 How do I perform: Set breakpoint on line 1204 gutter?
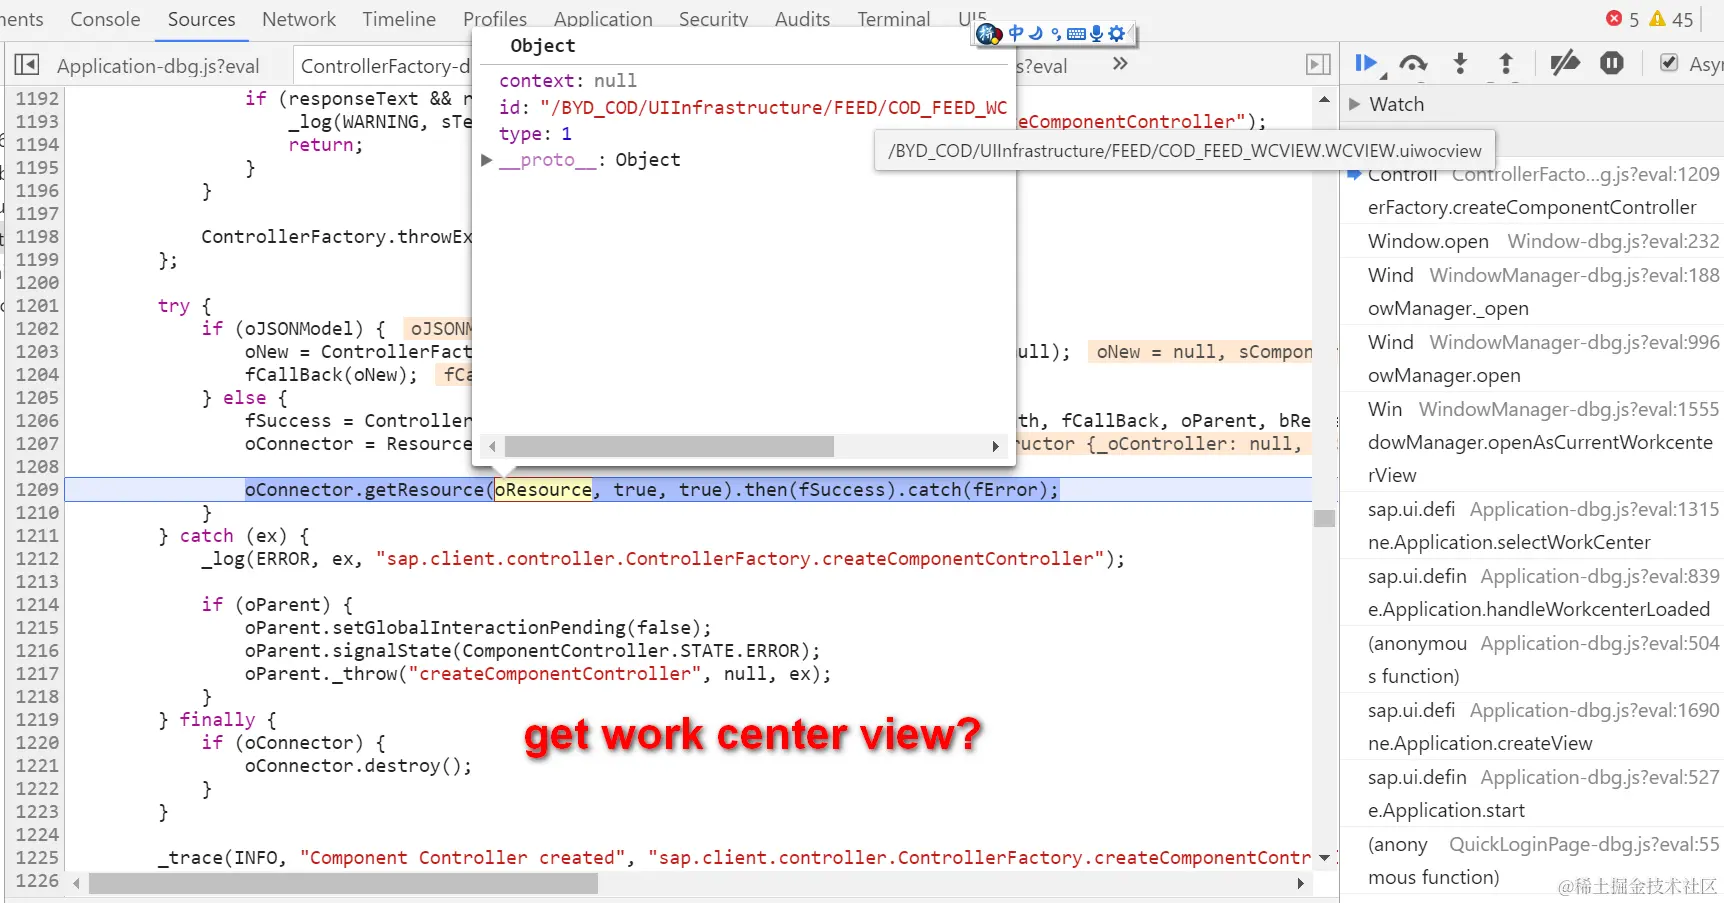37,375
